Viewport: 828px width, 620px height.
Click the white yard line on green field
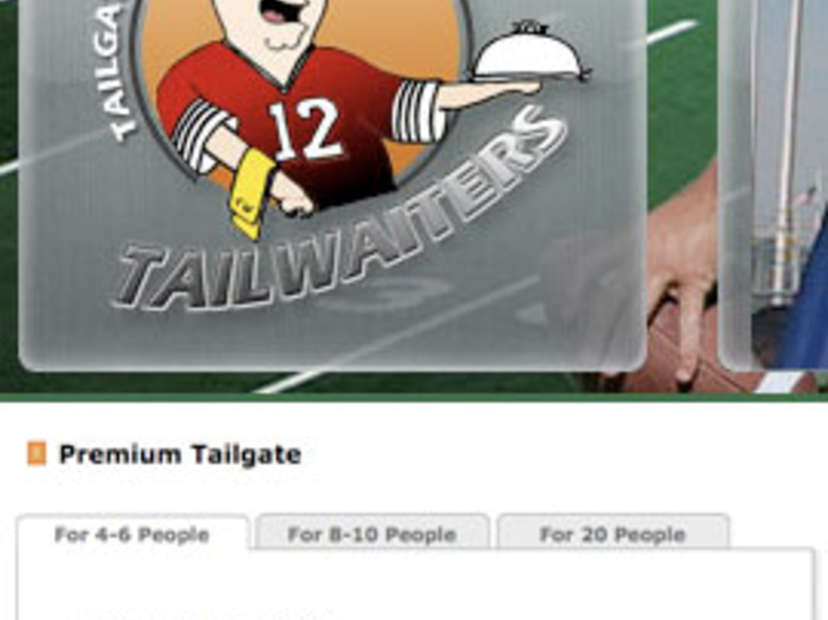click(x=672, y=31)
